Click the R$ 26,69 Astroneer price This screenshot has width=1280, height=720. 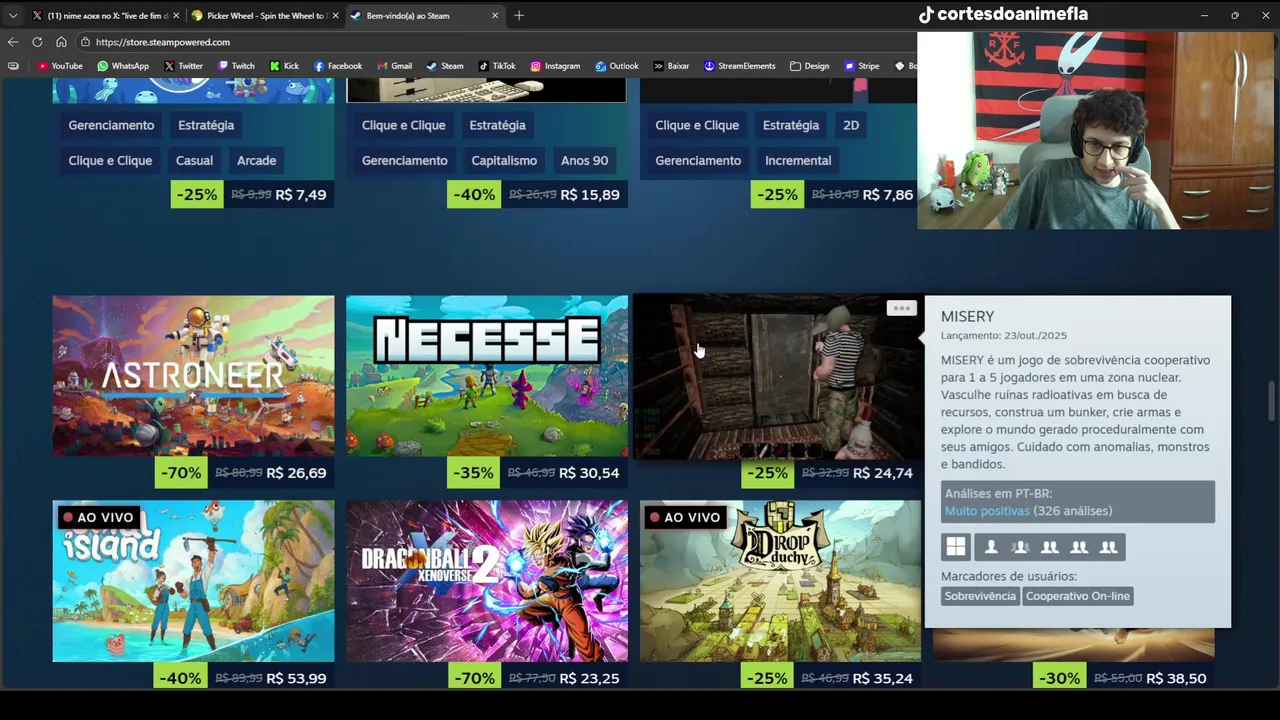click(x=297, y=473)
